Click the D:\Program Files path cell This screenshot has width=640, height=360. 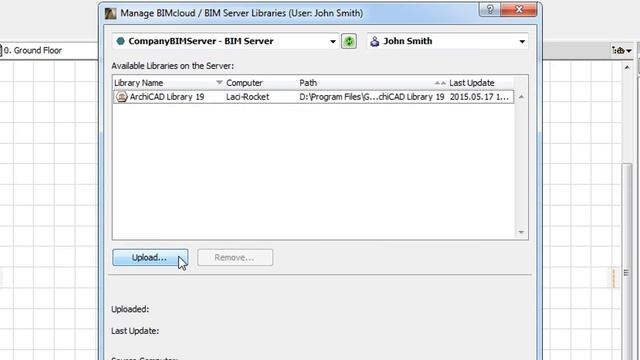pyautogui.click(x=371, y=97)
